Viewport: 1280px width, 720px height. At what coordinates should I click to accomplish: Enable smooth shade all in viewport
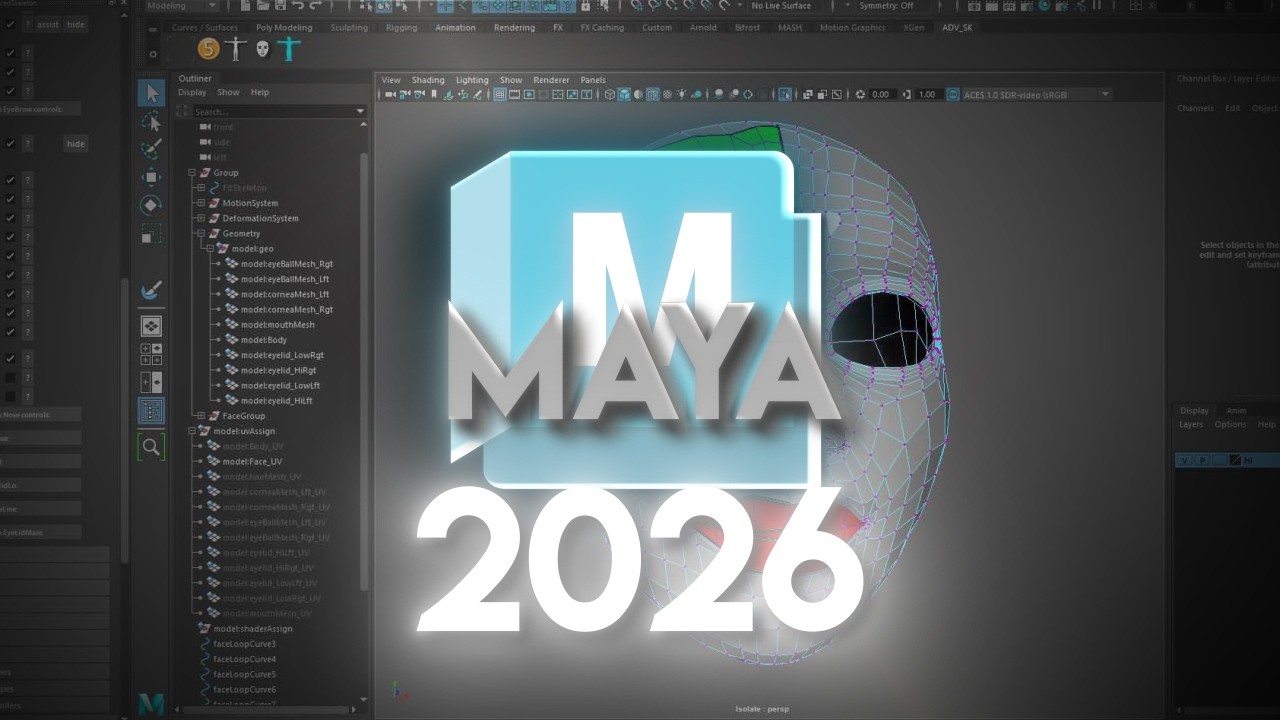624,94
